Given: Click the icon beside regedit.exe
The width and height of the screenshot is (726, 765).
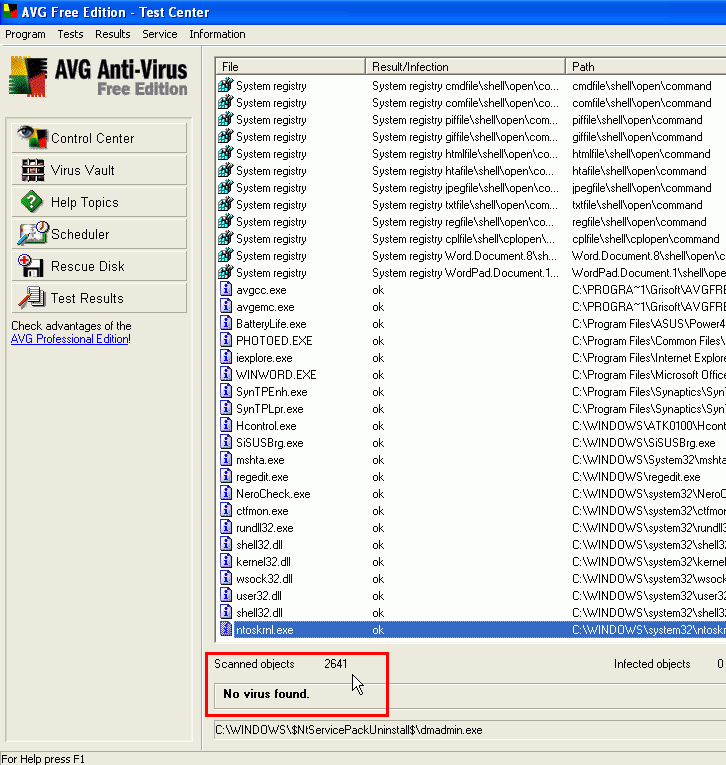Looking at the screenshot, I should [x=225, y=476].
